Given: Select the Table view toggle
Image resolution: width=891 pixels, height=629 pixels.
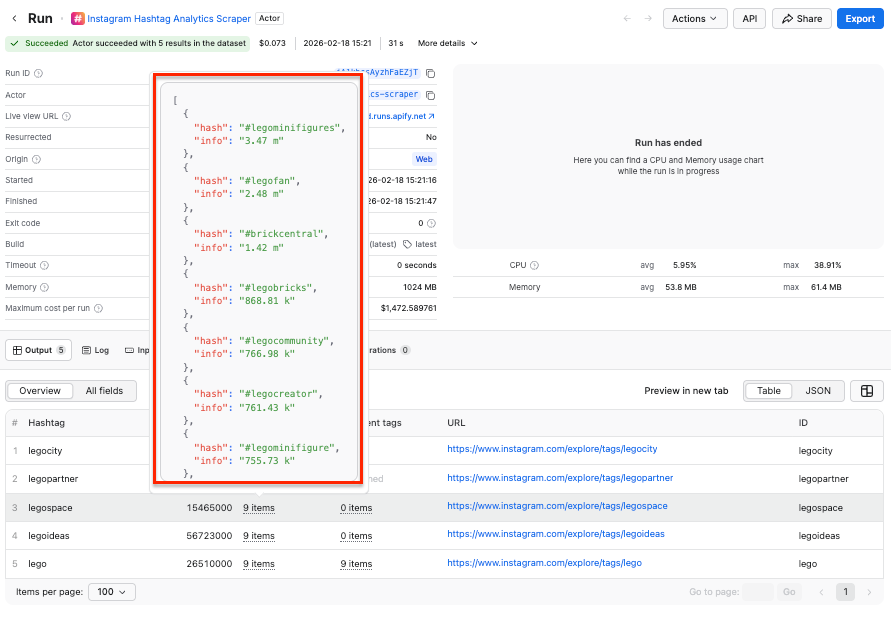Looking at the screenshot, I should tap(768, 391).
